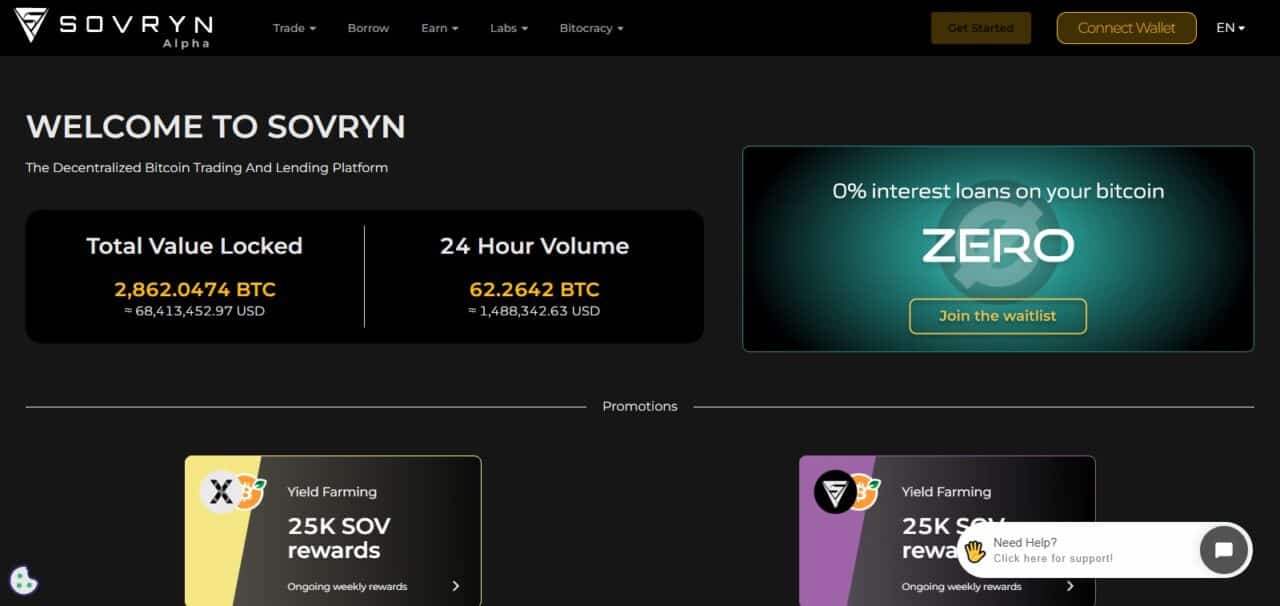Click the ≈ 68,413,452.97 USD amount
The width and height of the screenshot is (1280, 606).
click(194, 311)
